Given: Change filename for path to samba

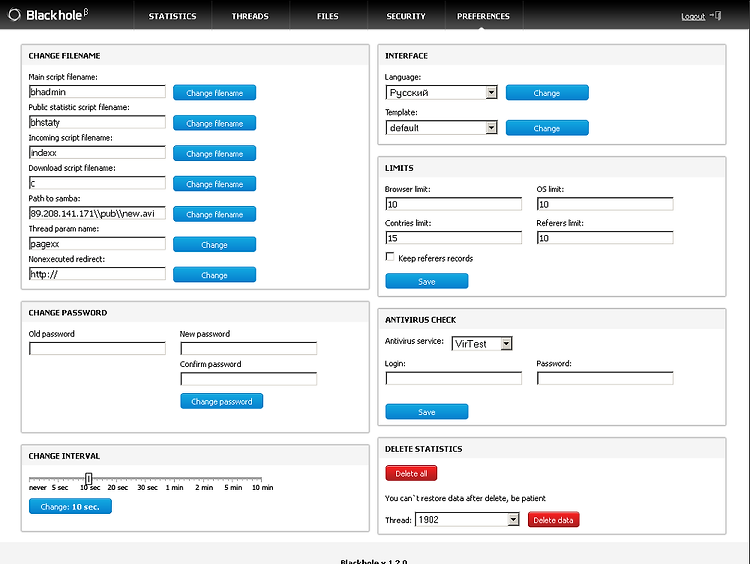Looking at the screenshot, I should [x=214, y=214].
